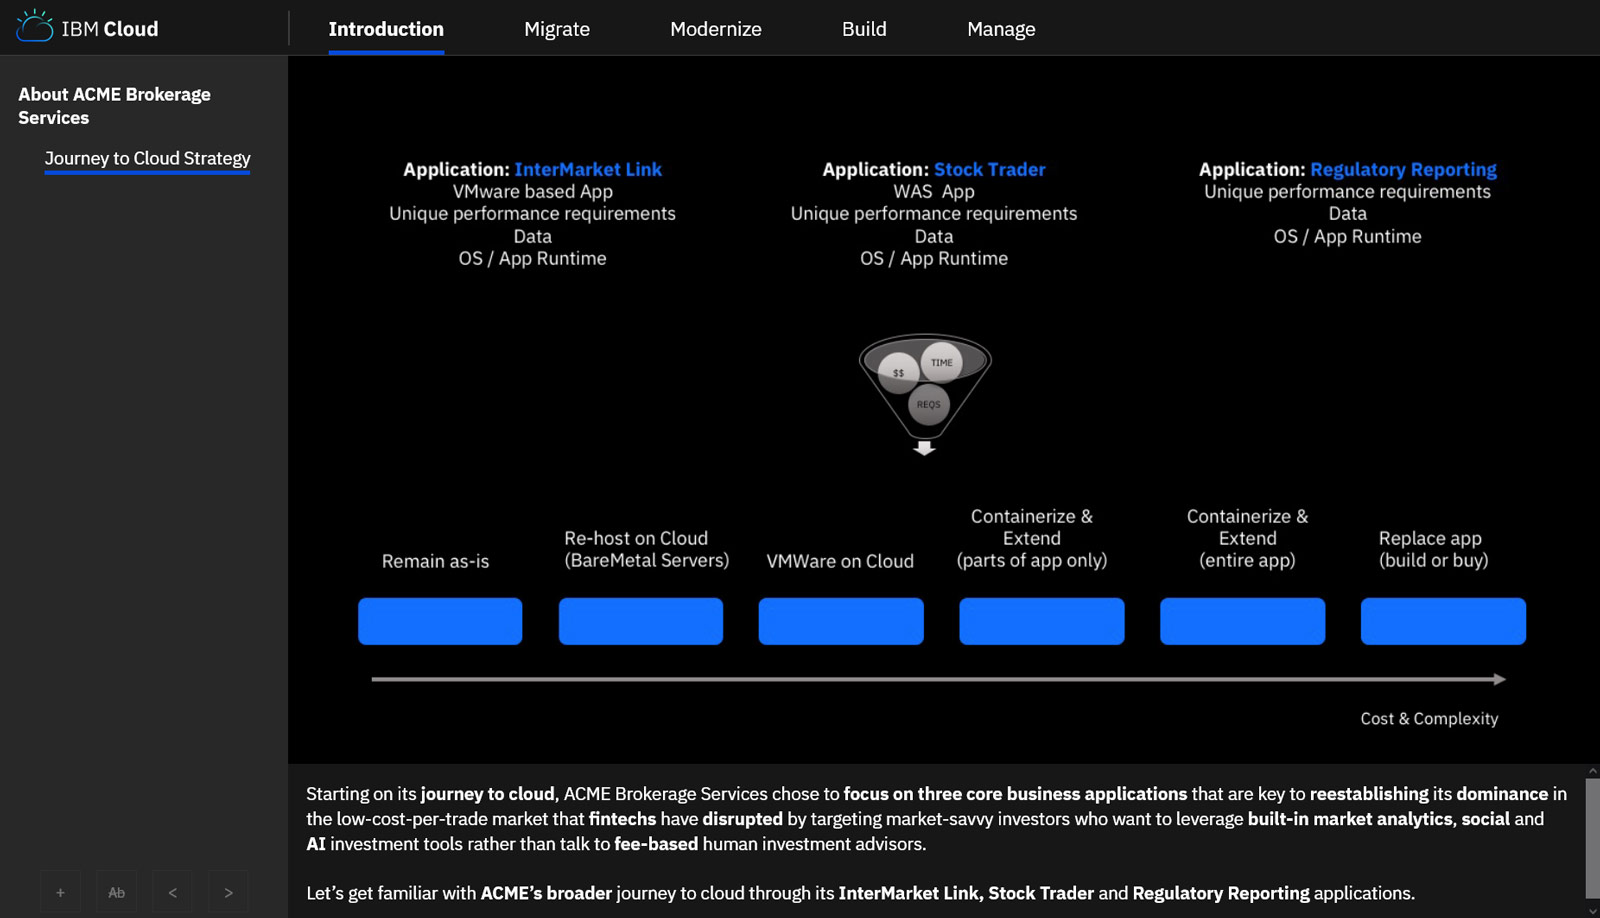Screen dimensions: 1600x918
Task: Open the Manage tab
Action: [1001, 29]
